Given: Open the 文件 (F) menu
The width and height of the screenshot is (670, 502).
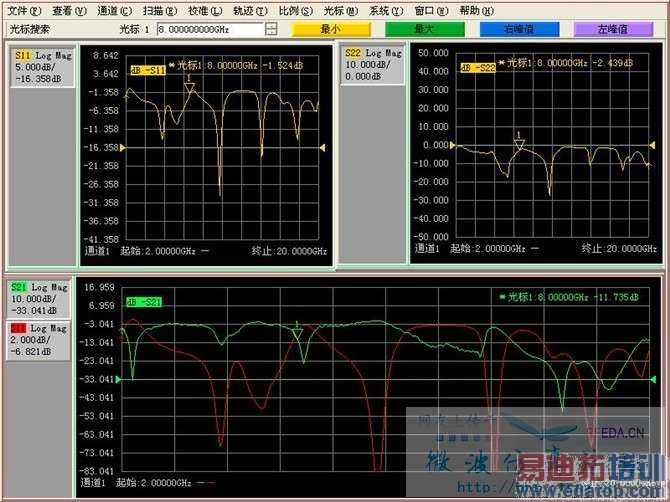Looking at the screenshot, I should pos(25,10).
